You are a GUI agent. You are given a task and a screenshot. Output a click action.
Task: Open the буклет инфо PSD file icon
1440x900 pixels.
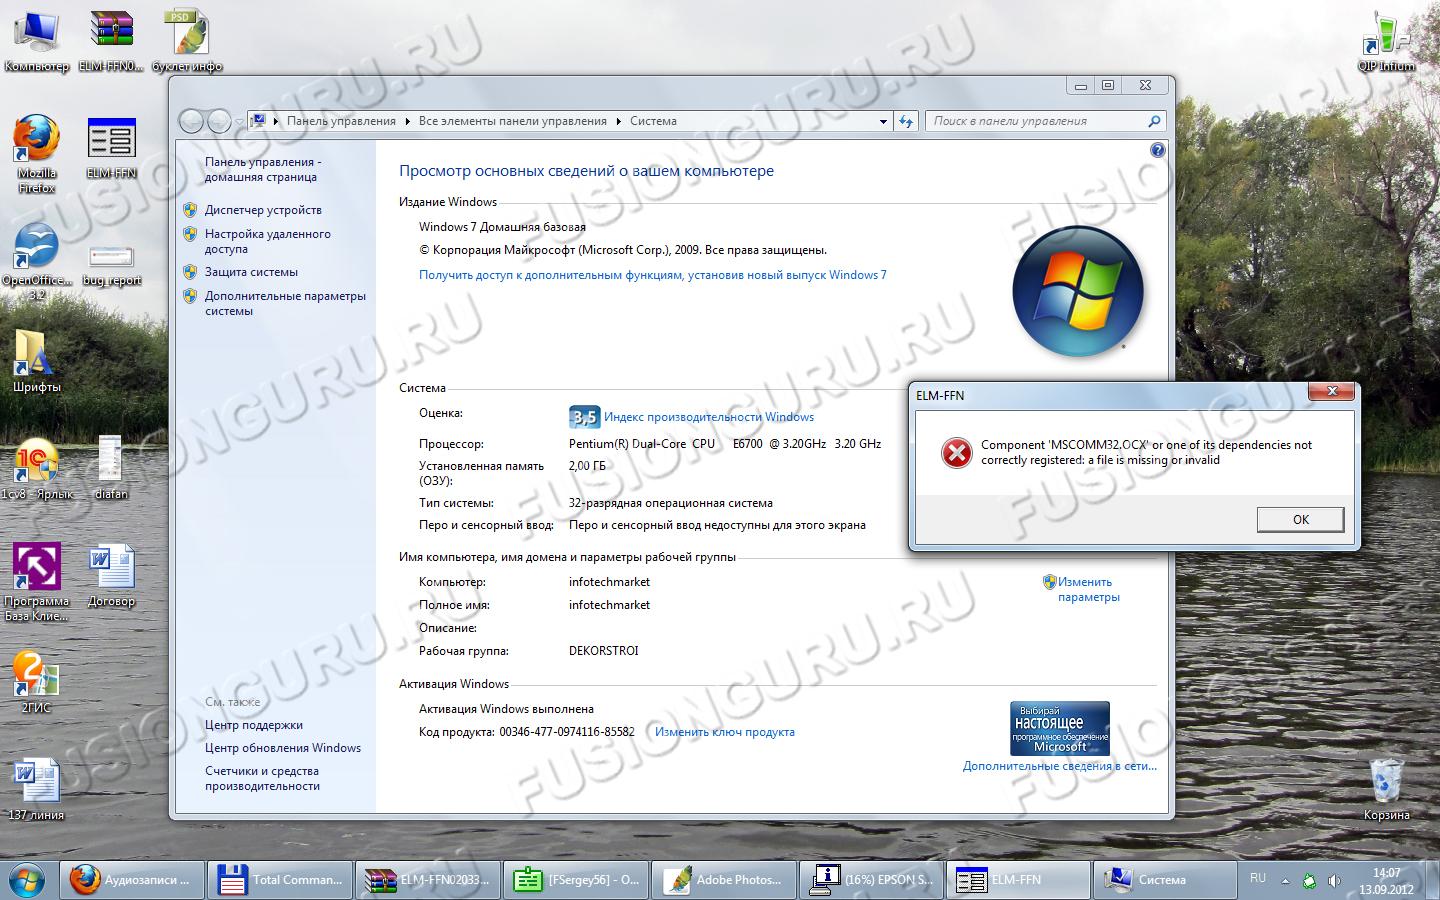187,40
